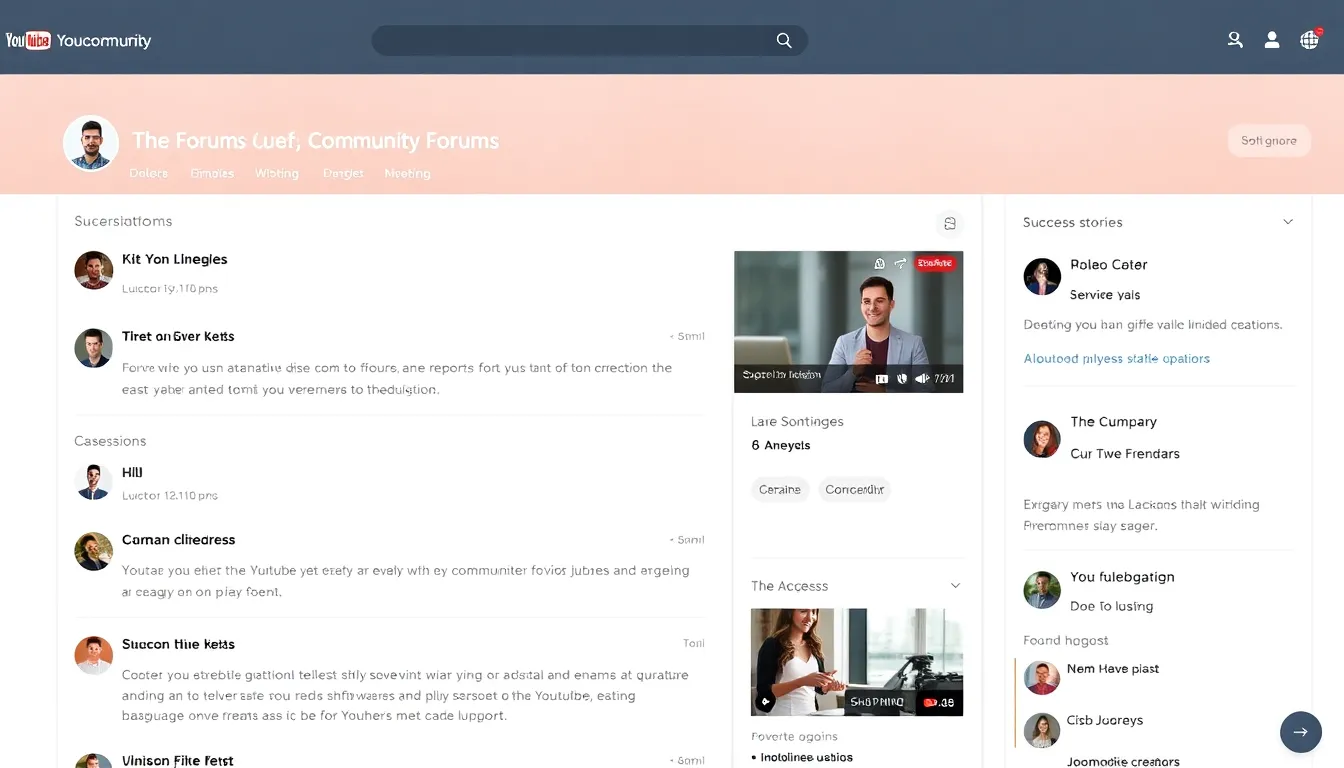Viewport: 1344px width, 768px height.
Task: Click the globe icon with red notification badge
Action: click(x=1309, y=41)
